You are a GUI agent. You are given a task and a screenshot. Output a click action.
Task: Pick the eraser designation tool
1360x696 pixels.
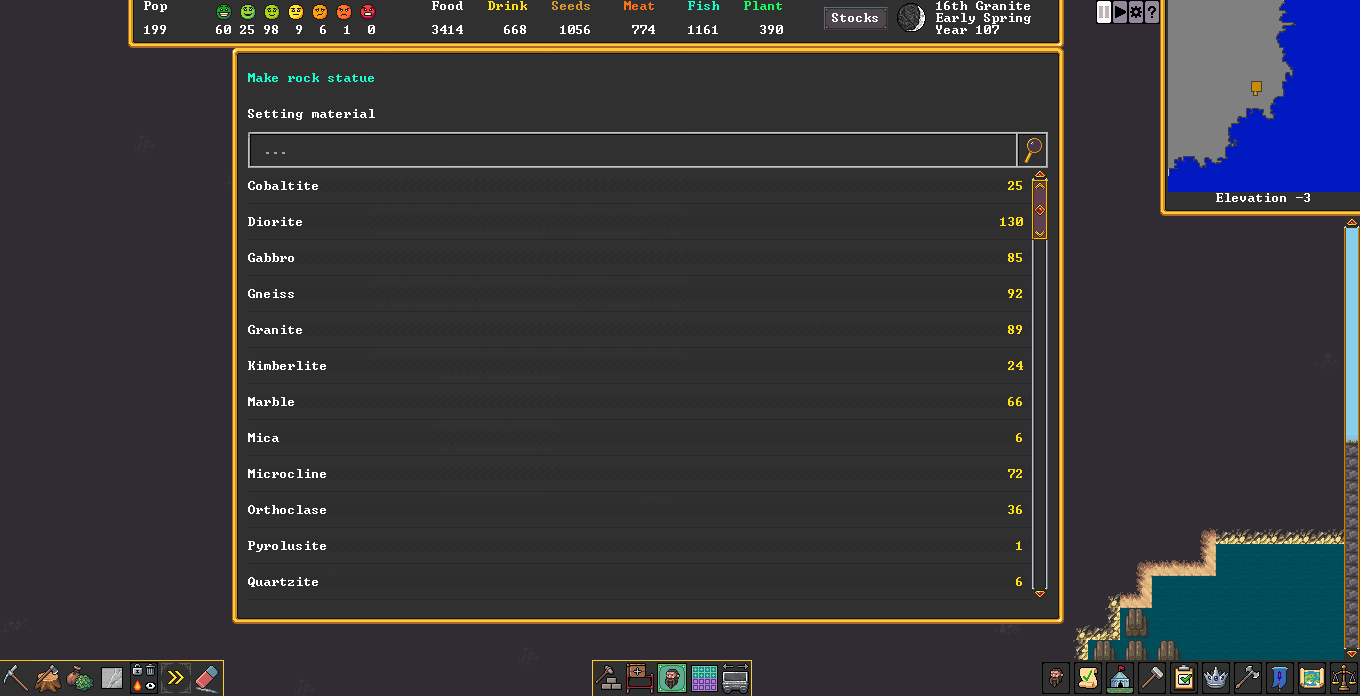(207, 678)
